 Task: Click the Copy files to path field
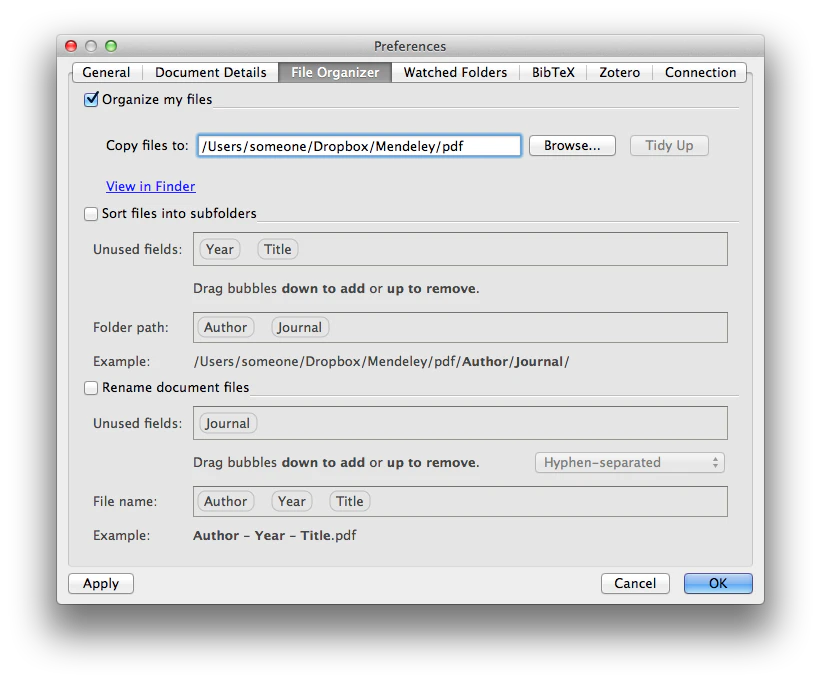coord(359,146)
